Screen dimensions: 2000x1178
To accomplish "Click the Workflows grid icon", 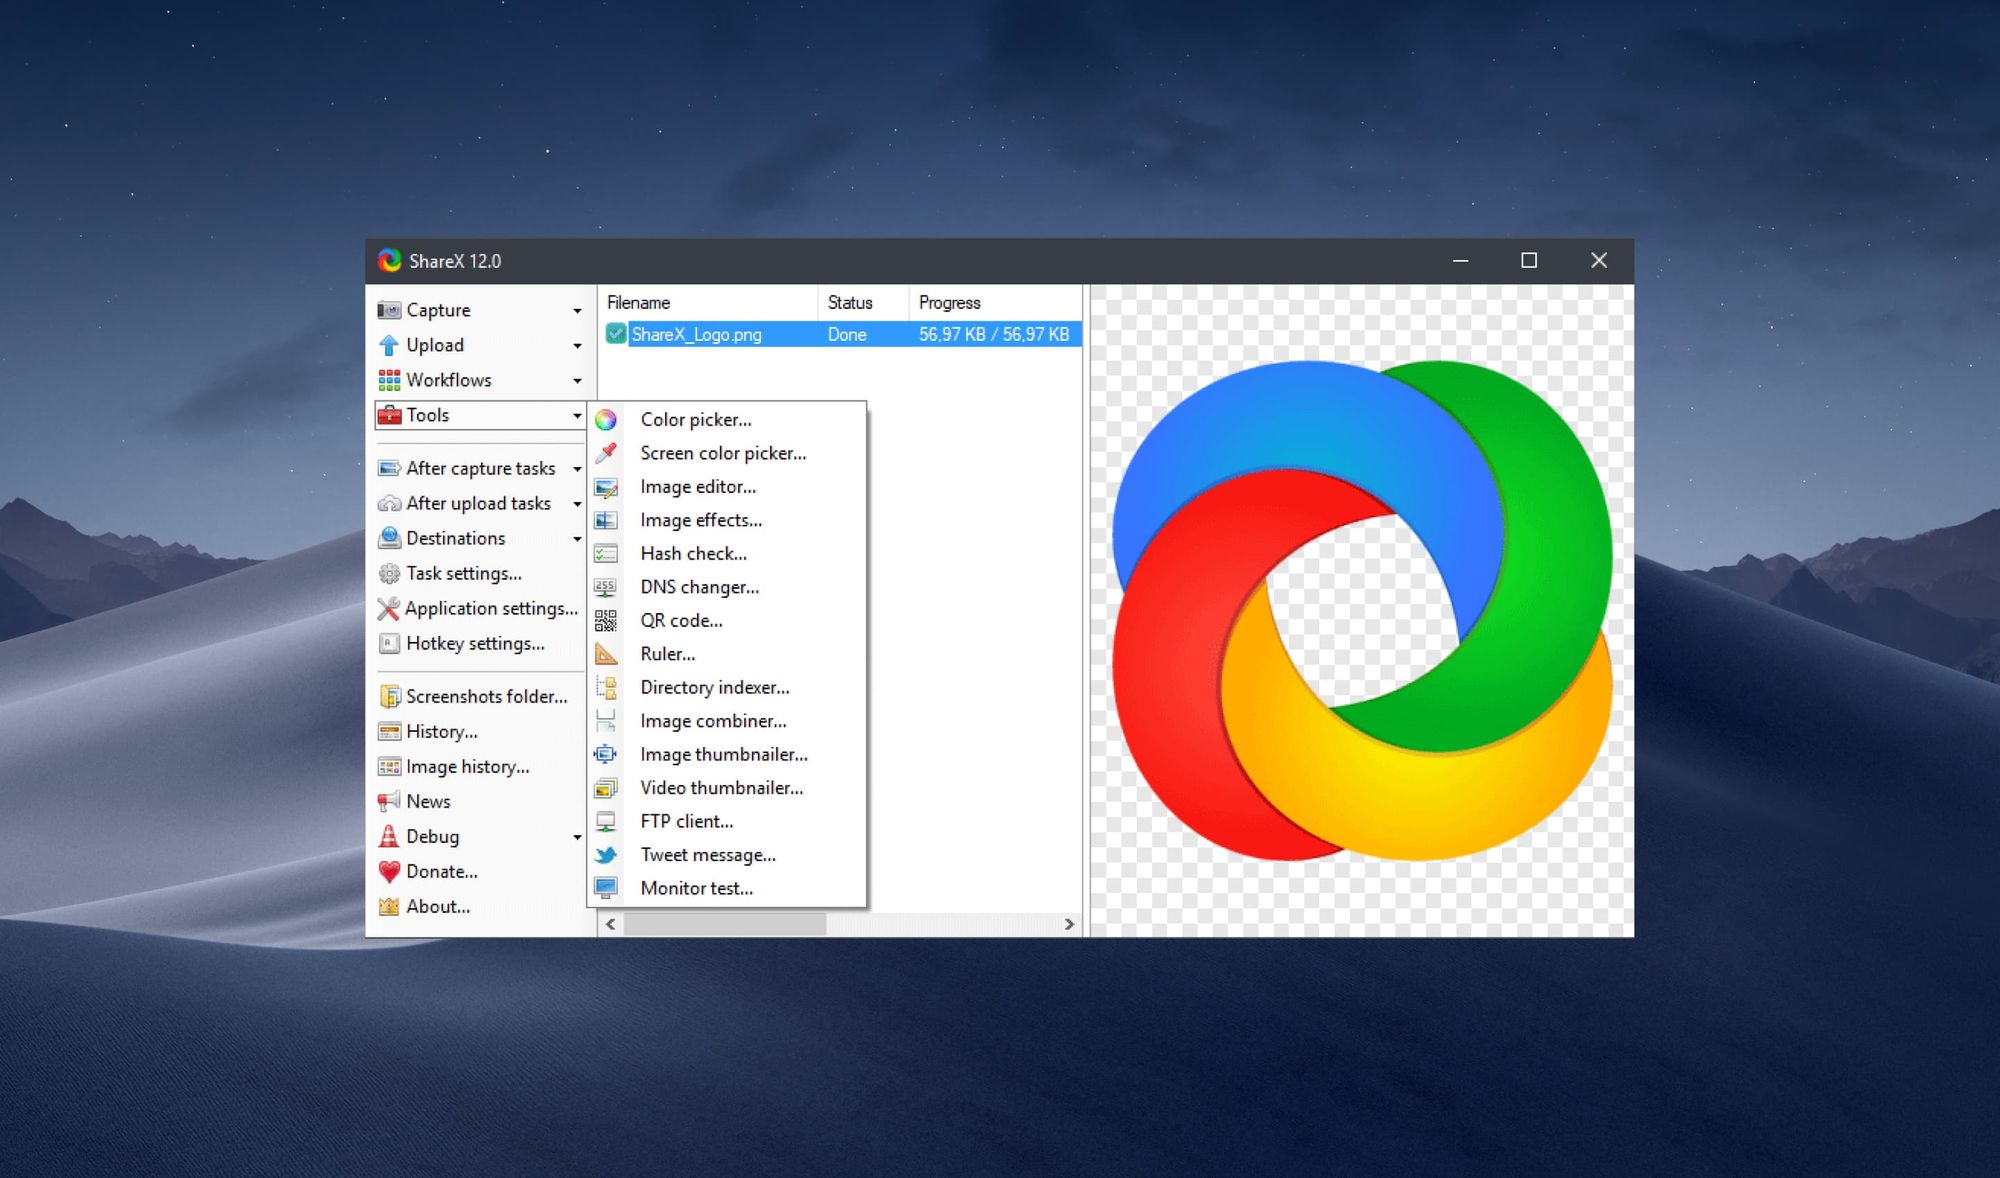I will click(x=389, y=380).
